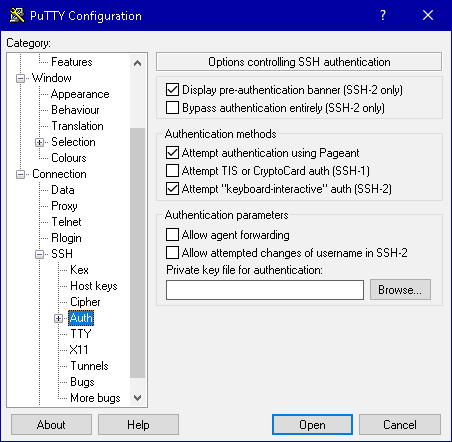The image size is (452, 442).
Task: Open X11 settings
Action: tap(79, 350)
